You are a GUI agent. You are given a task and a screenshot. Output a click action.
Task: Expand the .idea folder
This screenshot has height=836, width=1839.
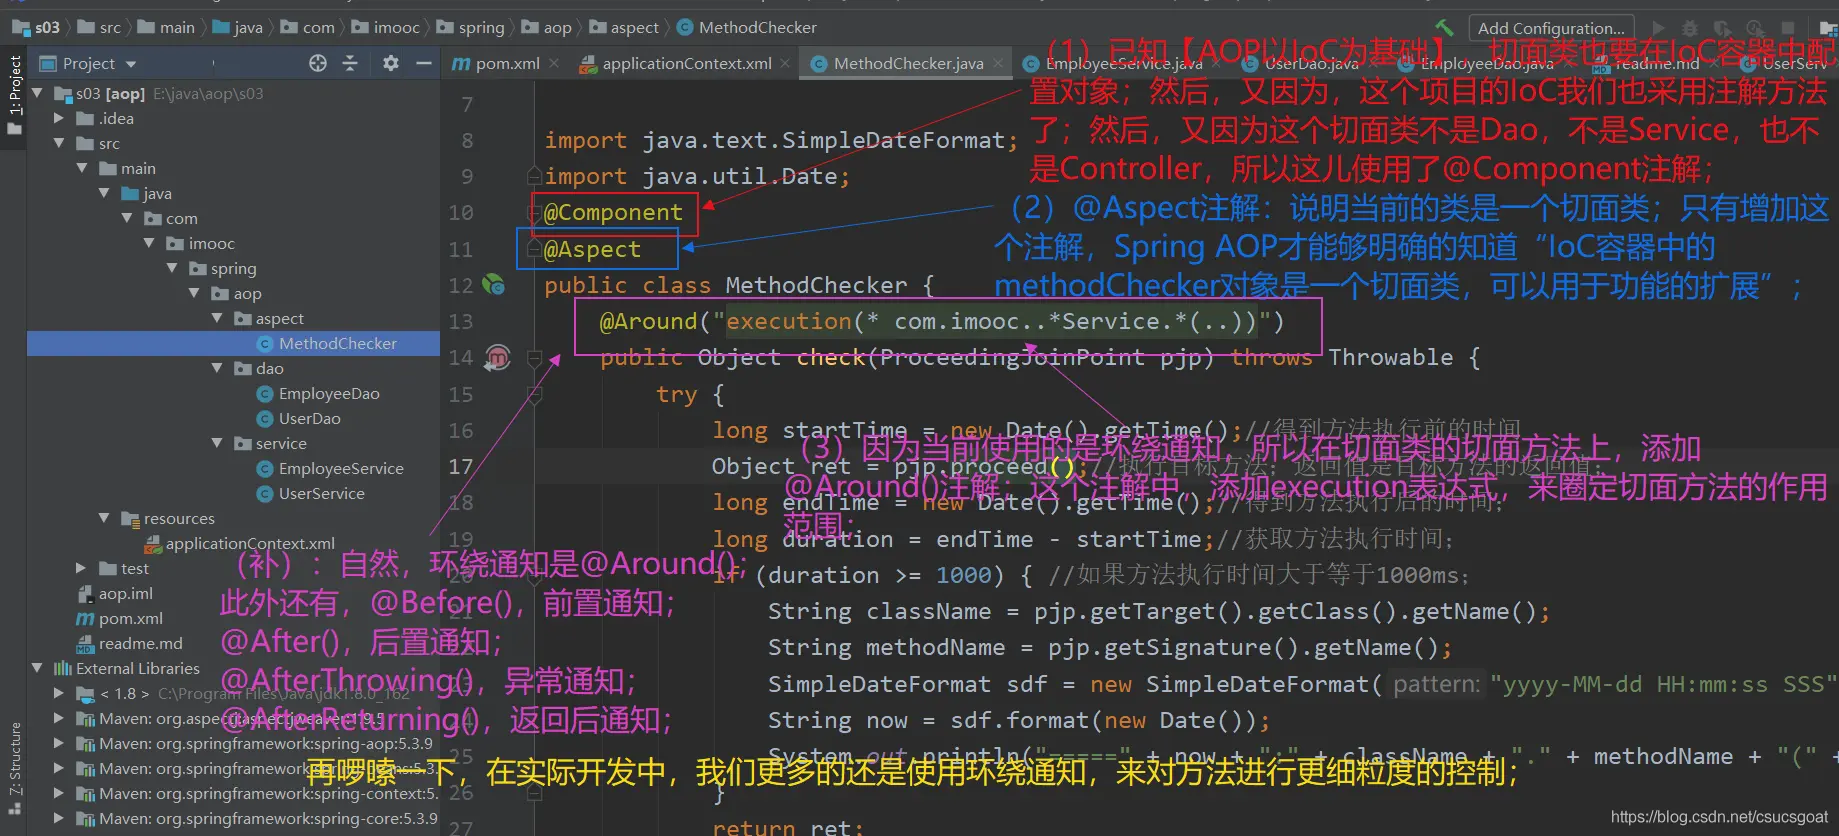point(59,118)
